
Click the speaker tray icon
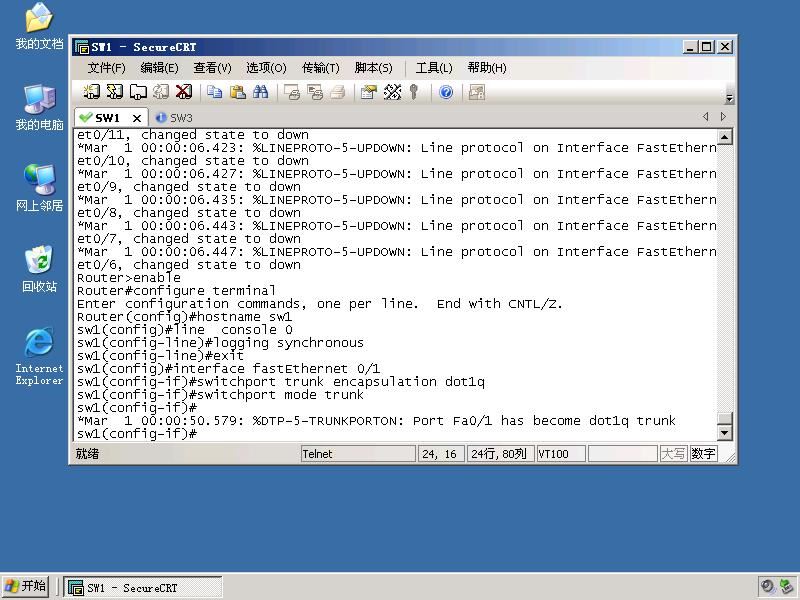[x=767, y=587]
